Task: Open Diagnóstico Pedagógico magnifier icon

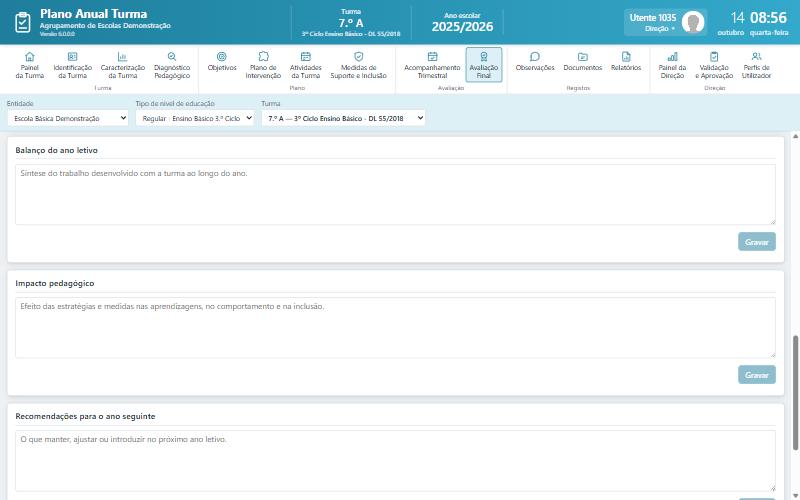Action: tap(172, 57)
